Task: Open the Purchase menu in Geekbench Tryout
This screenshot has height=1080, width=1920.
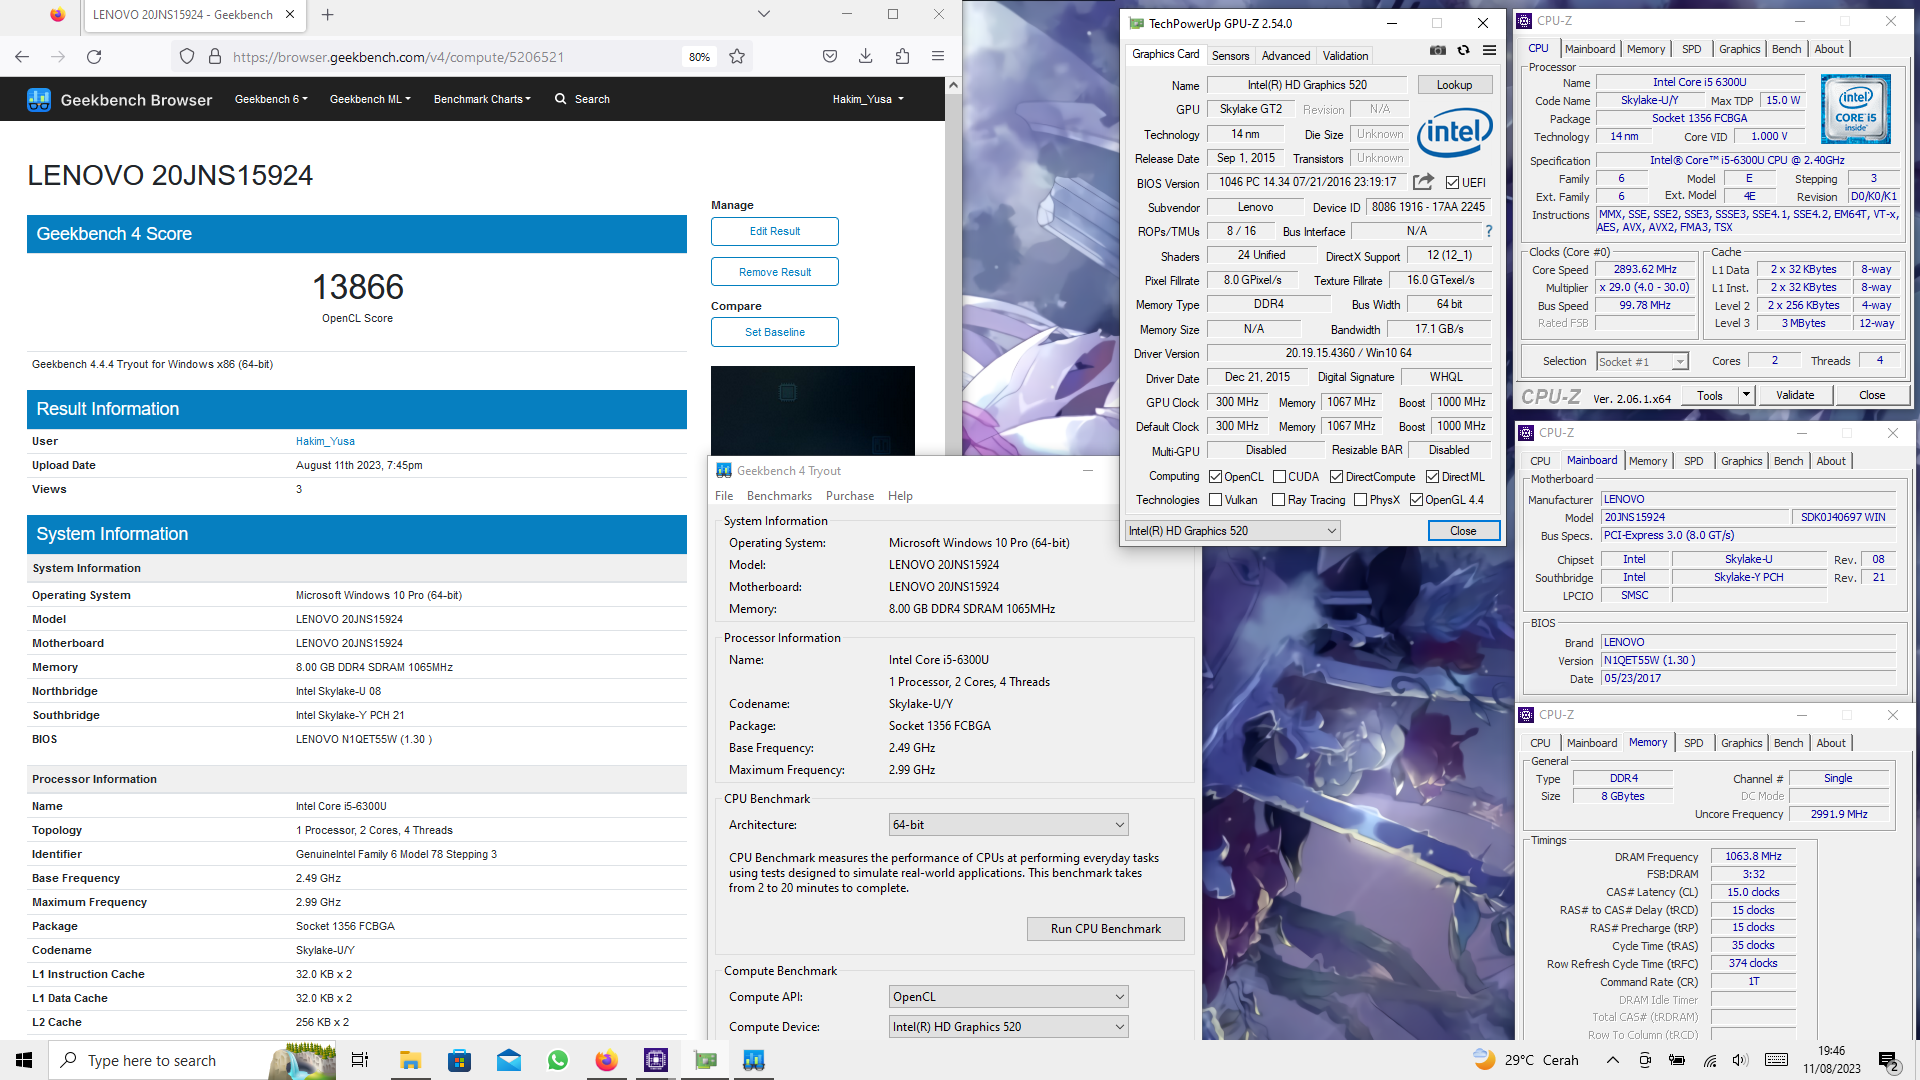Action: (x=849, y=496)
